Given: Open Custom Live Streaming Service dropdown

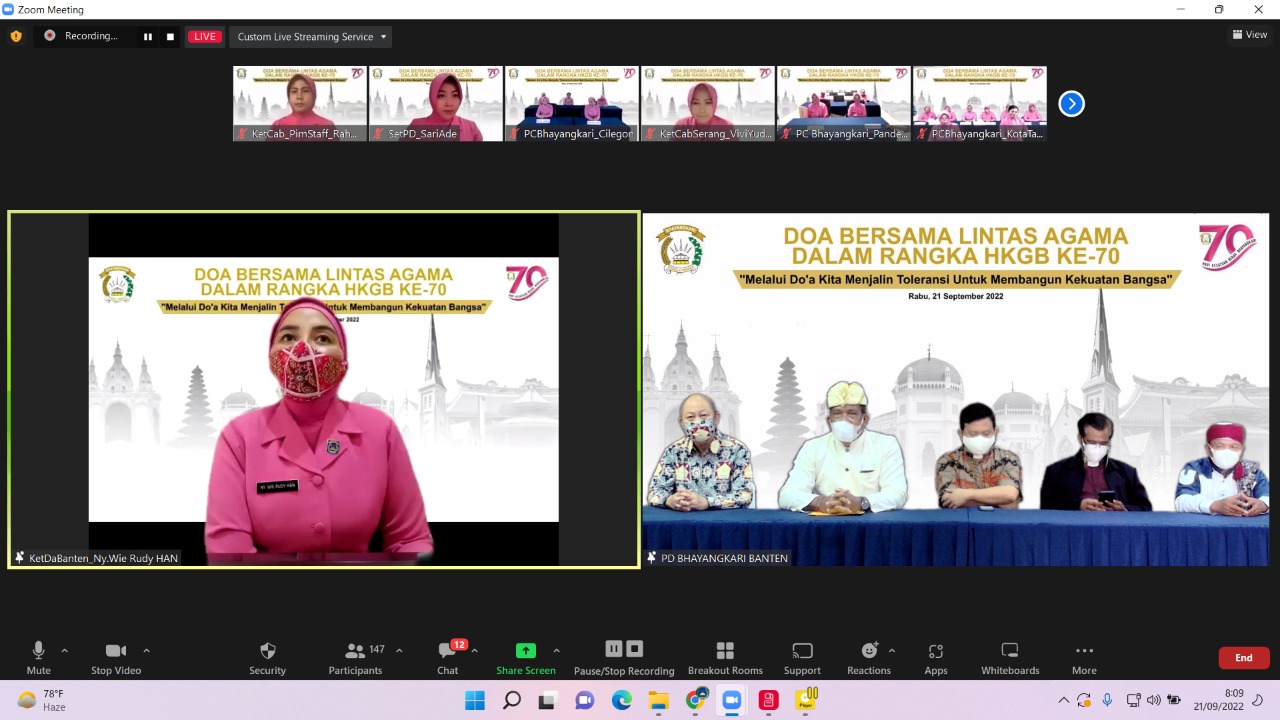Looking at the screenshot, I should (311, 37).
